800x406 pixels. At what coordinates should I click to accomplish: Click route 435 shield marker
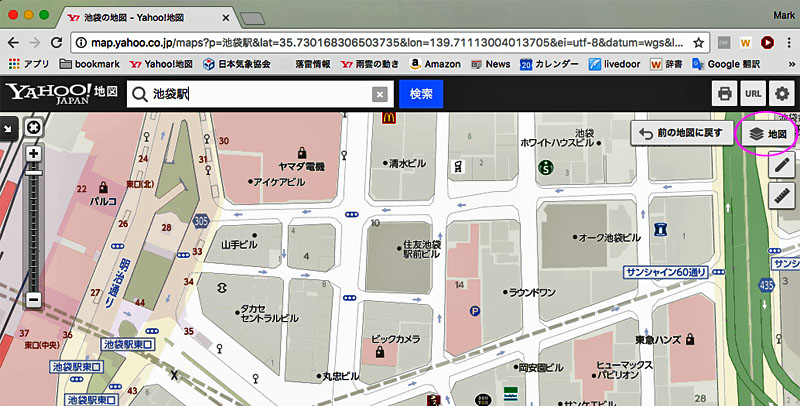[766, 285]
